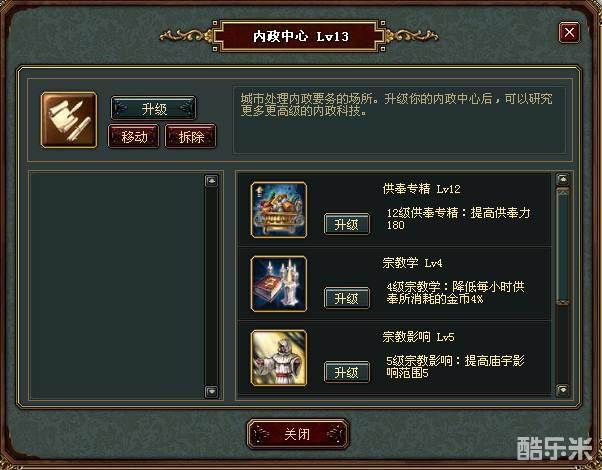602x470 pixels.
Task: Upgrade 宗教学 Lv4 technology
Action: click(x=347, y=298)
